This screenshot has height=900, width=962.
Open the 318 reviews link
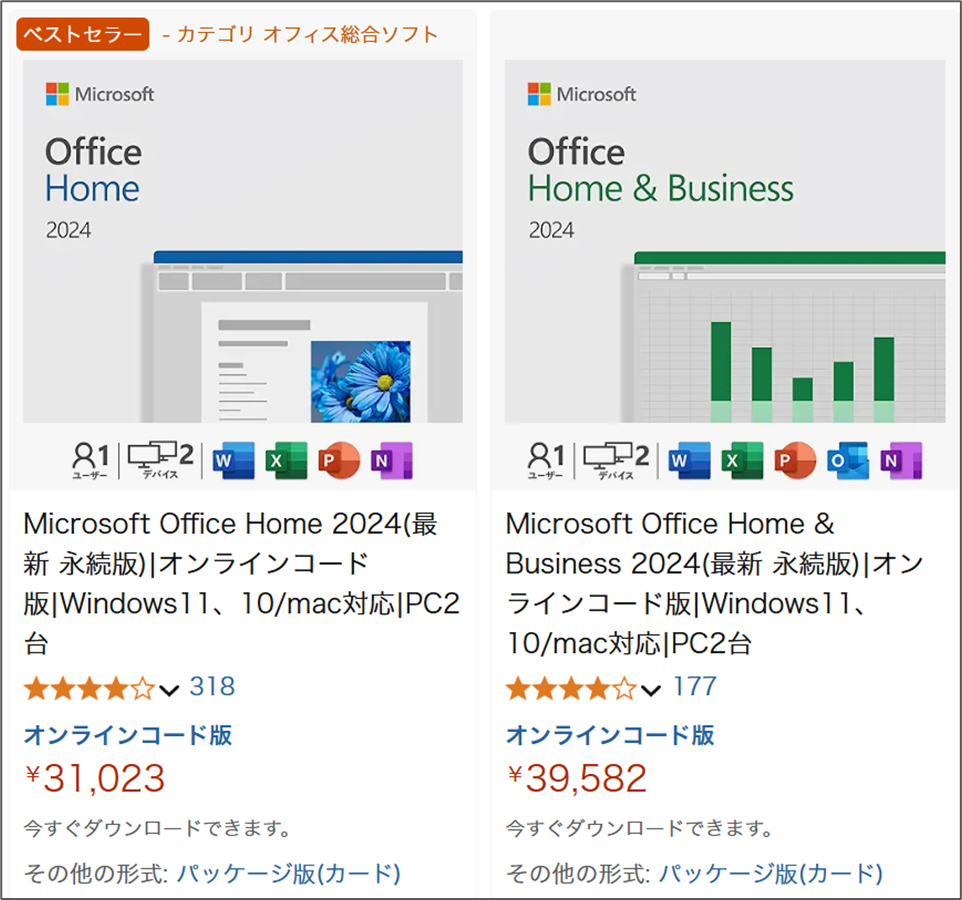click(x=212, y=687)
